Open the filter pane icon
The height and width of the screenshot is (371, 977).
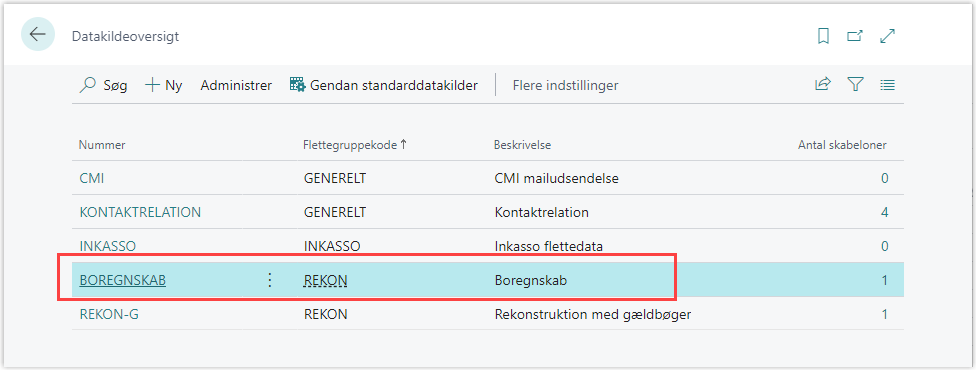(x=855, y=85)
